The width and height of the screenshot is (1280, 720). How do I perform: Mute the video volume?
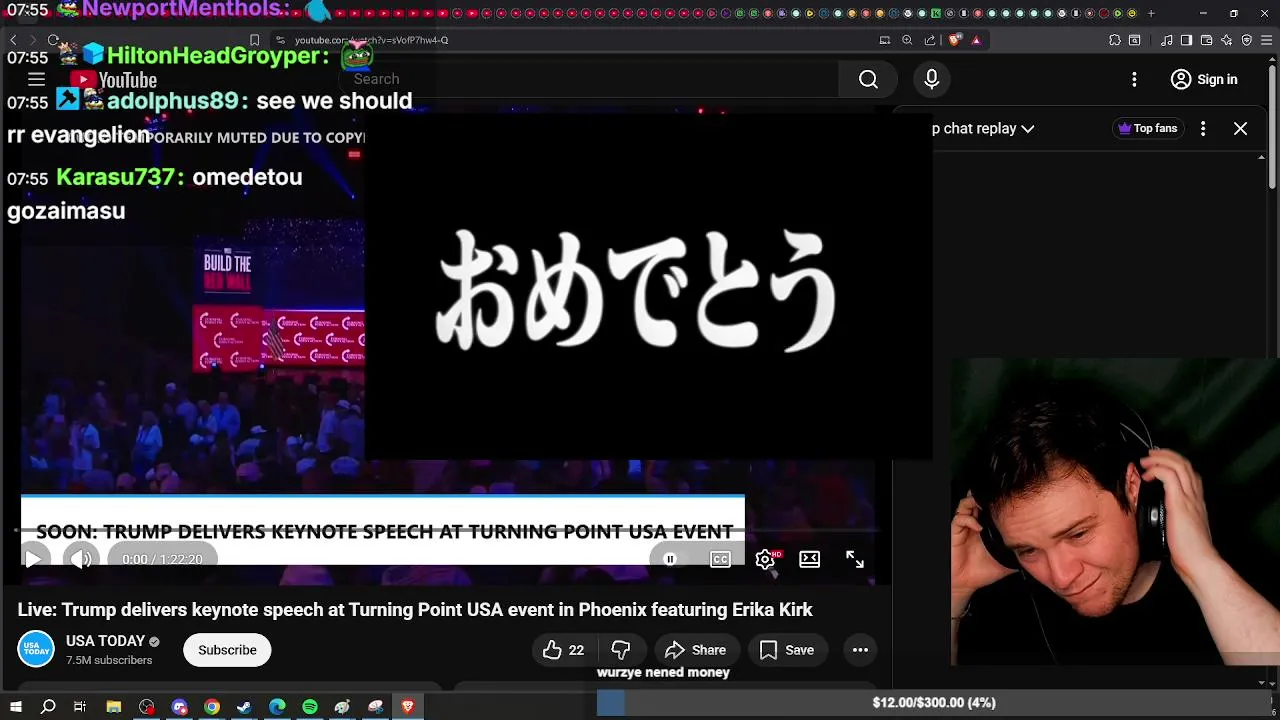81,559
